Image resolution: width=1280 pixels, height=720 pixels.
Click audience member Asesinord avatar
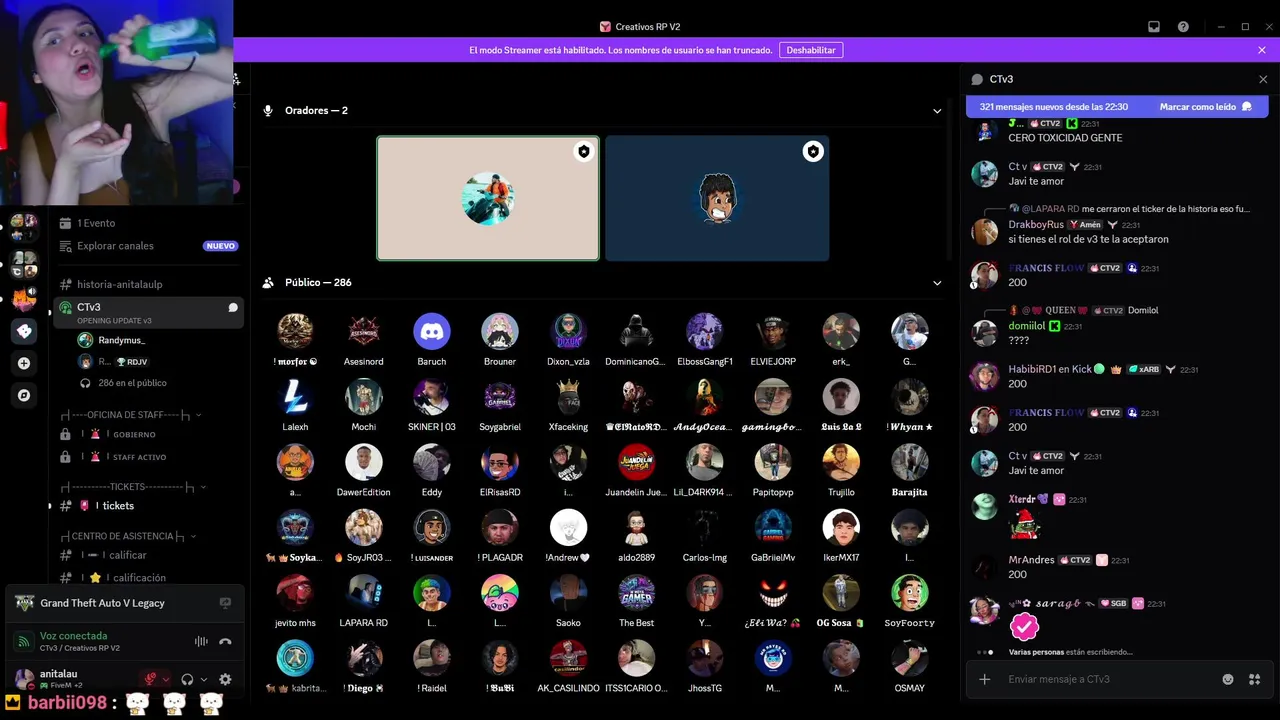364,332
